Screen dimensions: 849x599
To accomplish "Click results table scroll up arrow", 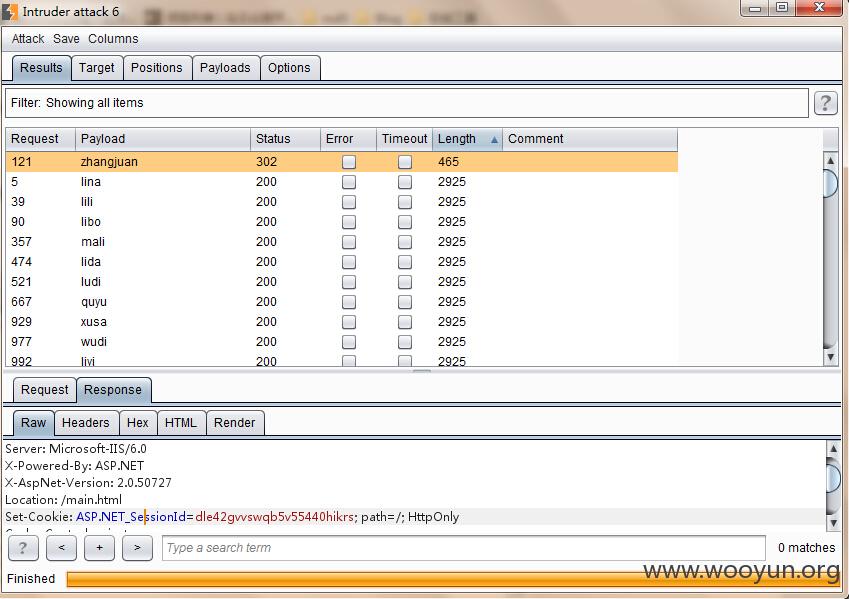I will [830, 160].
